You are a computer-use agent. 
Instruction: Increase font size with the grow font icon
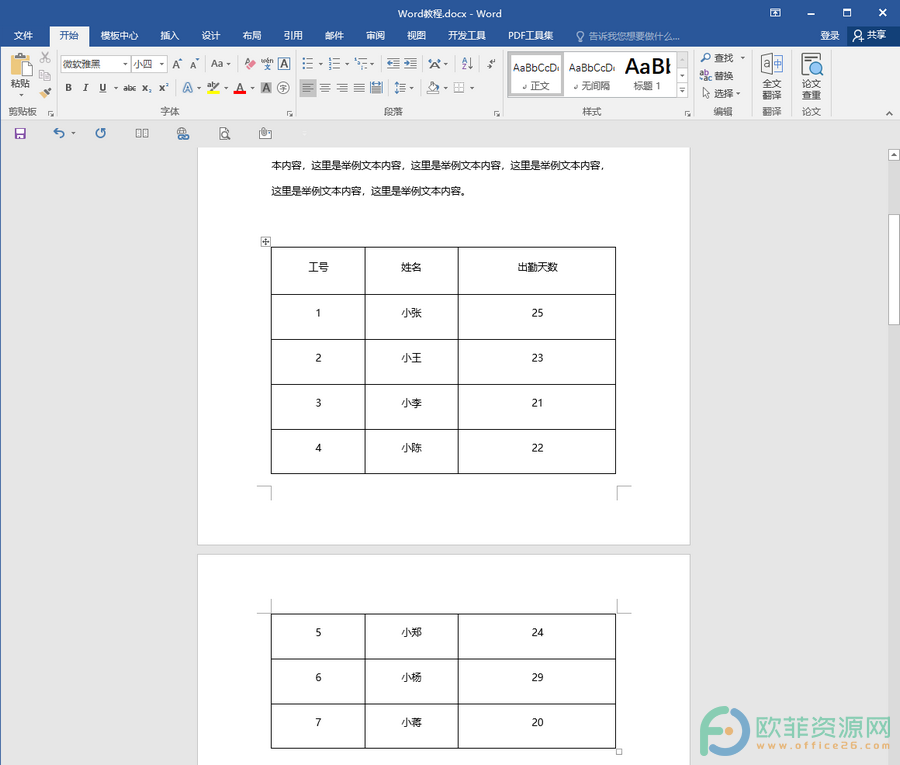tap(177, 64)
